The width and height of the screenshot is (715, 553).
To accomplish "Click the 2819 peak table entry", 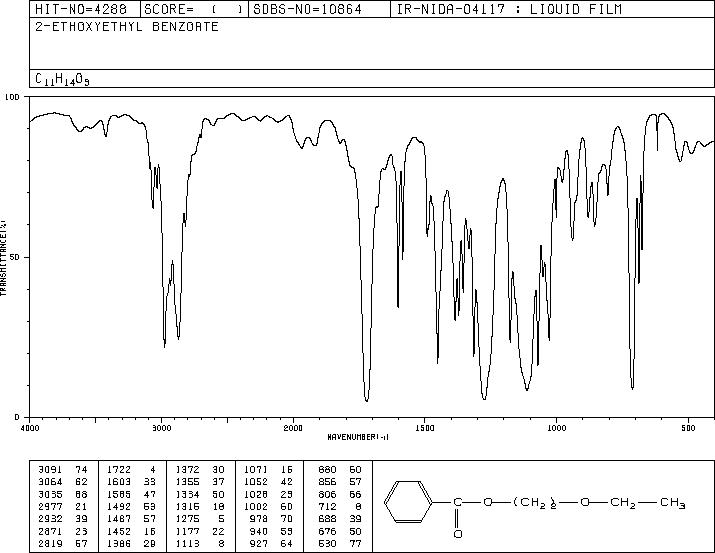I will [x=63, y=544].
